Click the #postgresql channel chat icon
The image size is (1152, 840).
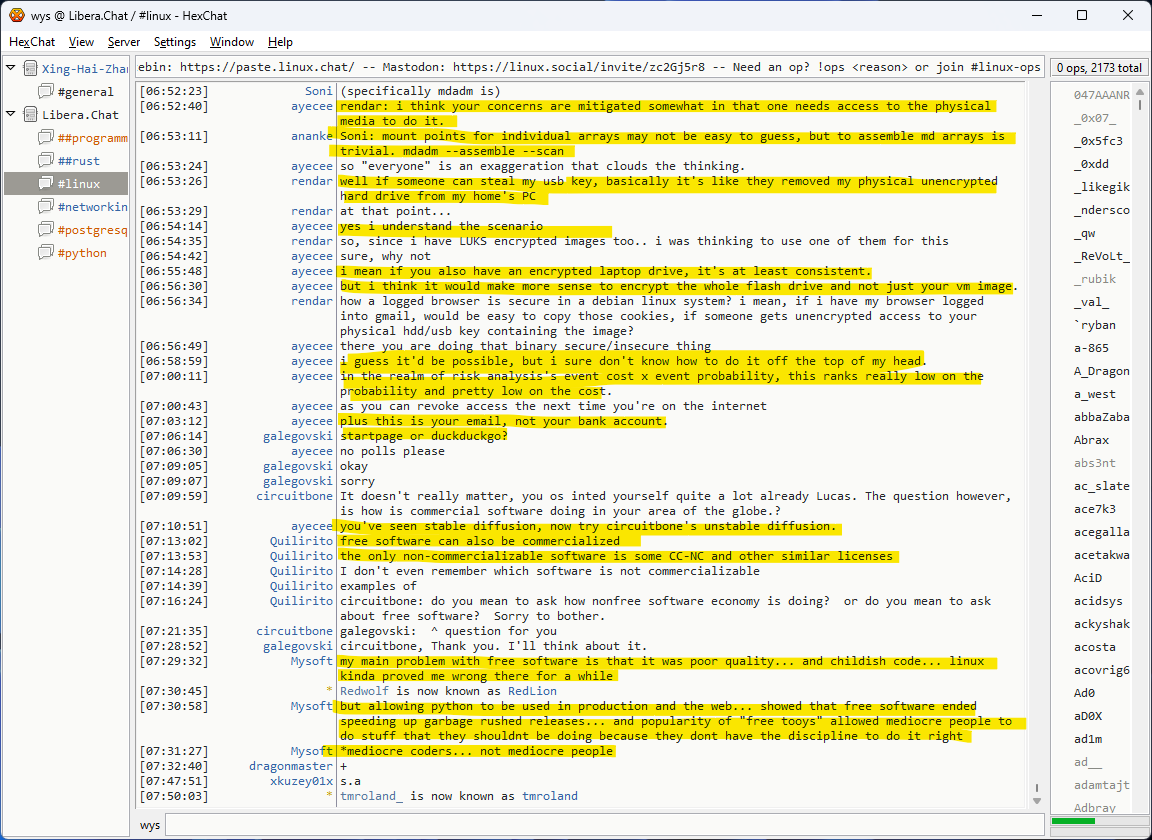click(45, 230)
